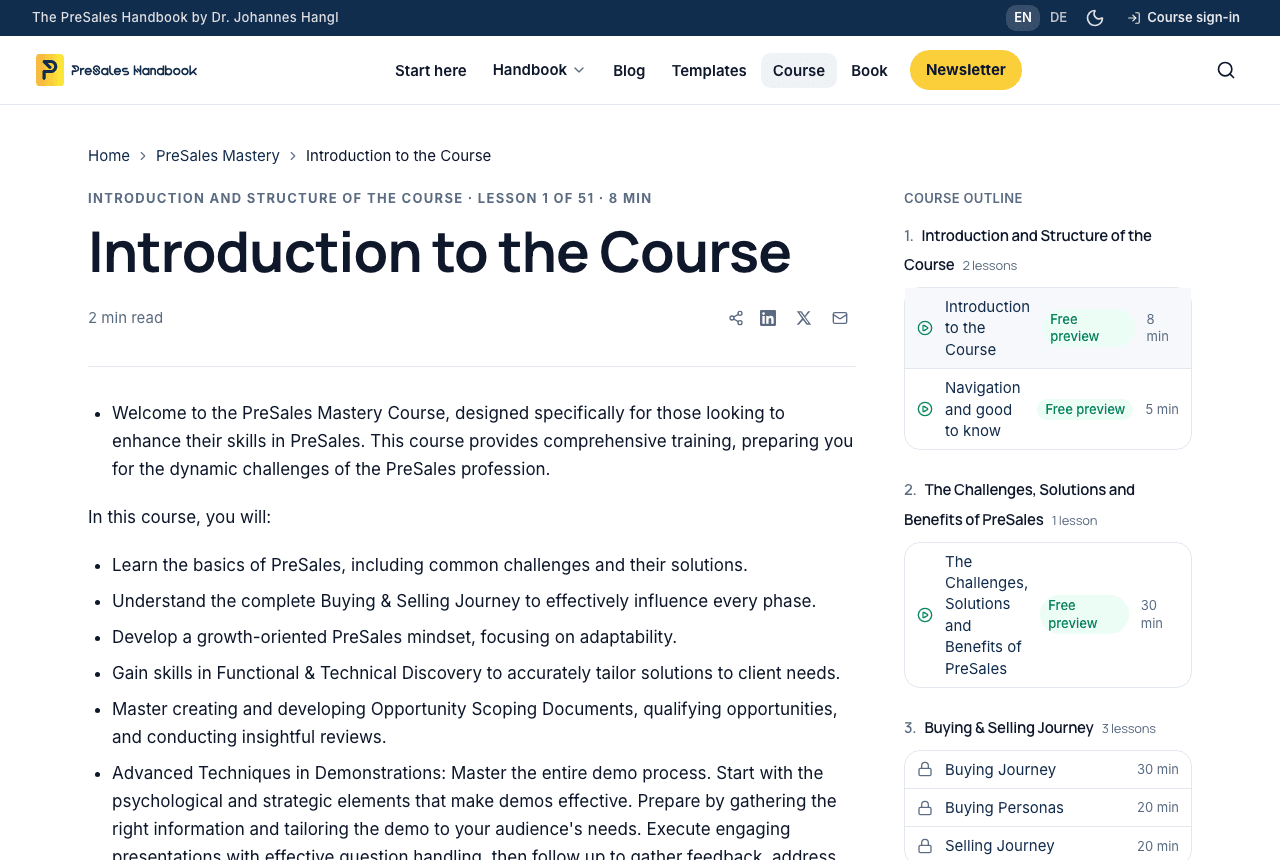Viewport: 1280px width, 860px height.
Task: Click the PreSales Handbook logo
Action: [117, 70]
